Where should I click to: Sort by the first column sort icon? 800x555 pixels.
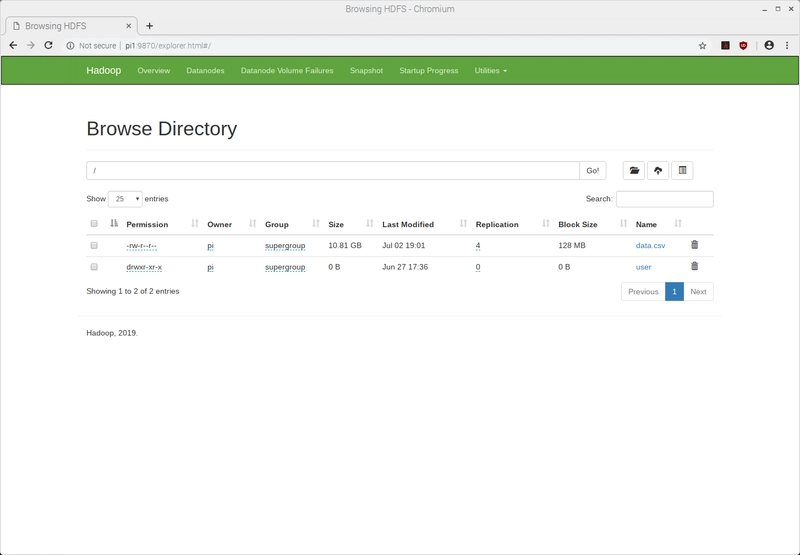click(114, 223)
